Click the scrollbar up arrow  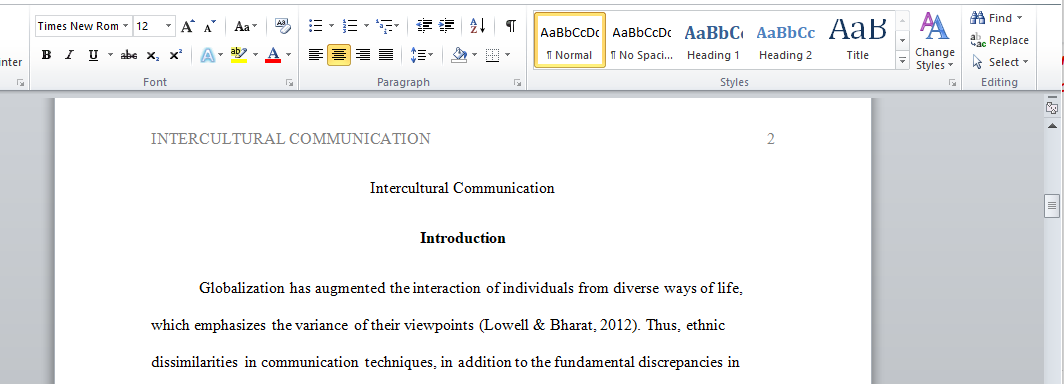(1052, 126)
